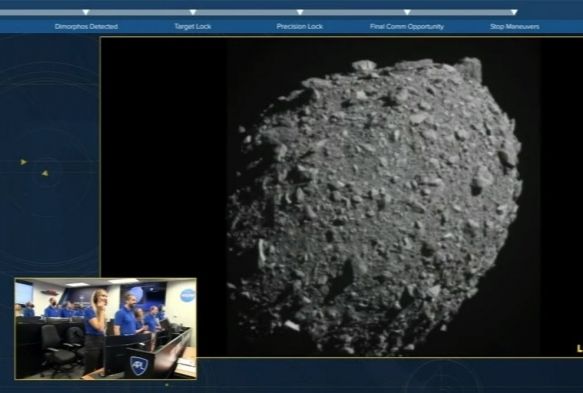This screenshot has width=583, height=393.
Task: Open the mission control room video inset
Action: [106, 329]
